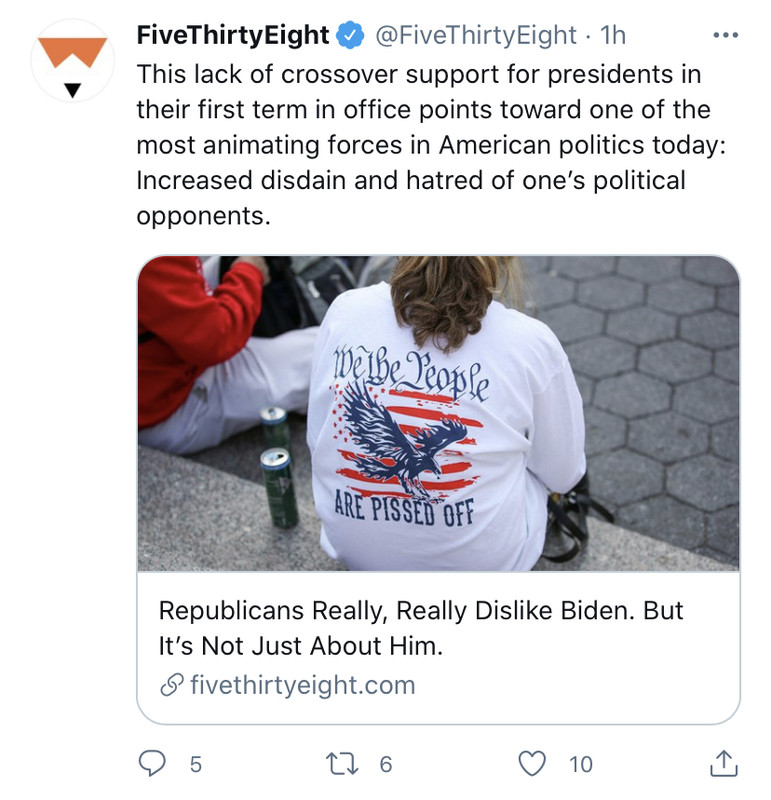
Task: Like the tweet with the heart
Action: pyautogui.click(x=533, y=764)
